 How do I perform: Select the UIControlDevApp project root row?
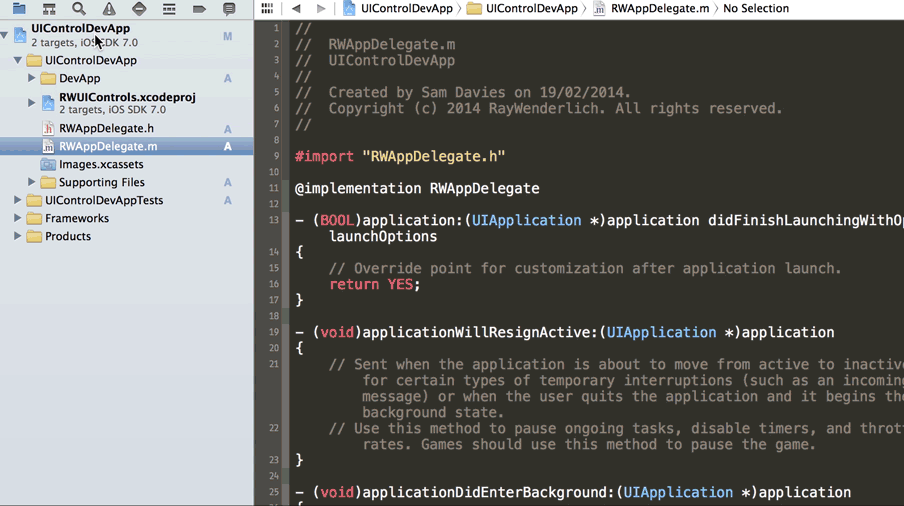(x=126, y=35)
